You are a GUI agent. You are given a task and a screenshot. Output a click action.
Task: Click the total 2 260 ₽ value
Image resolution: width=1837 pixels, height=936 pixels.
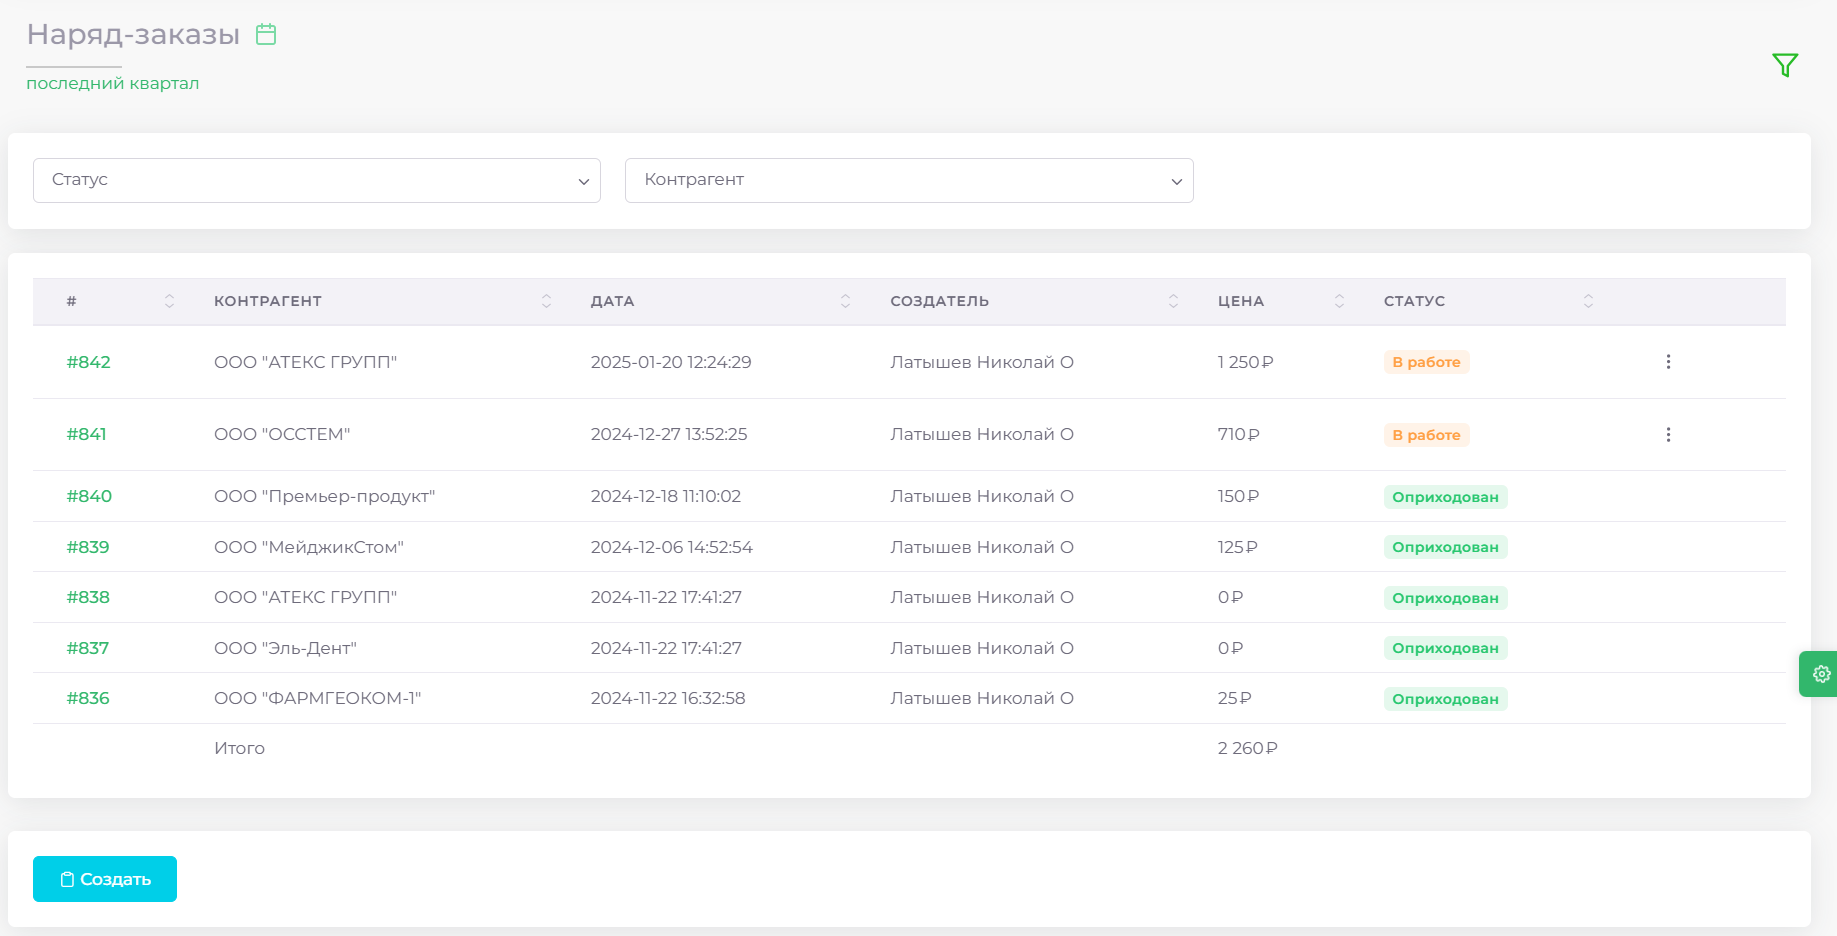point(1247,748)
